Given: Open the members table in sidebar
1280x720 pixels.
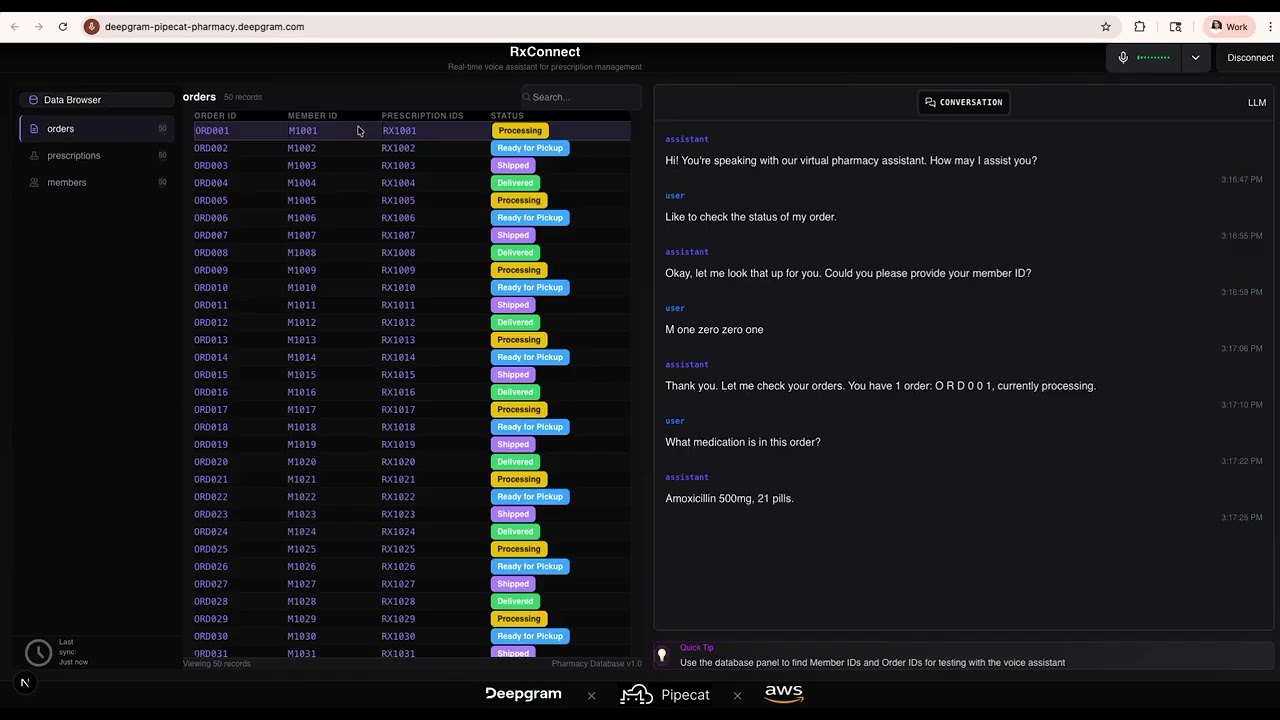Looking at the screenshot, I should coord(97,183).
